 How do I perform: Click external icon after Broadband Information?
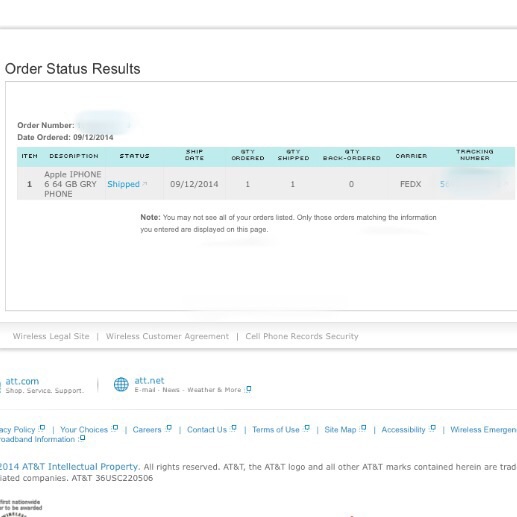(82, 438)
